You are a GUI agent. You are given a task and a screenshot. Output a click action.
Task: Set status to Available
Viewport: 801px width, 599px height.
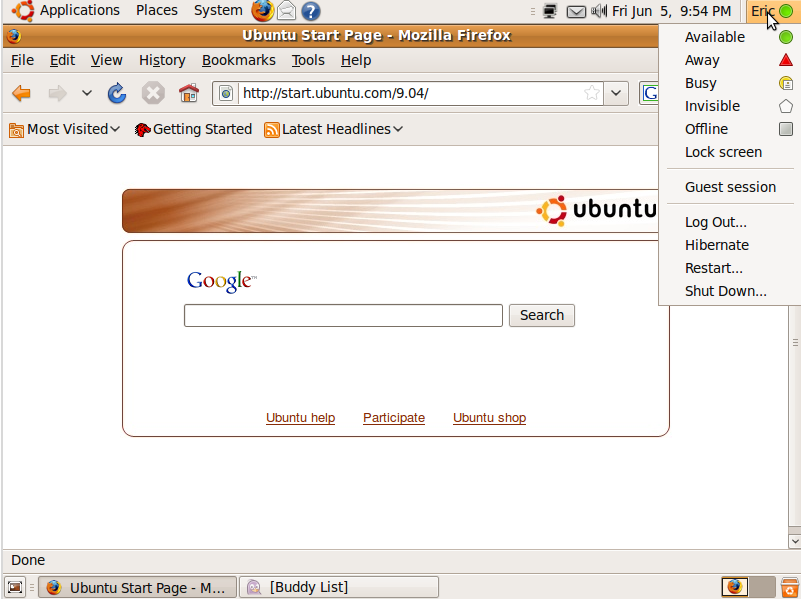pos(729,37)
